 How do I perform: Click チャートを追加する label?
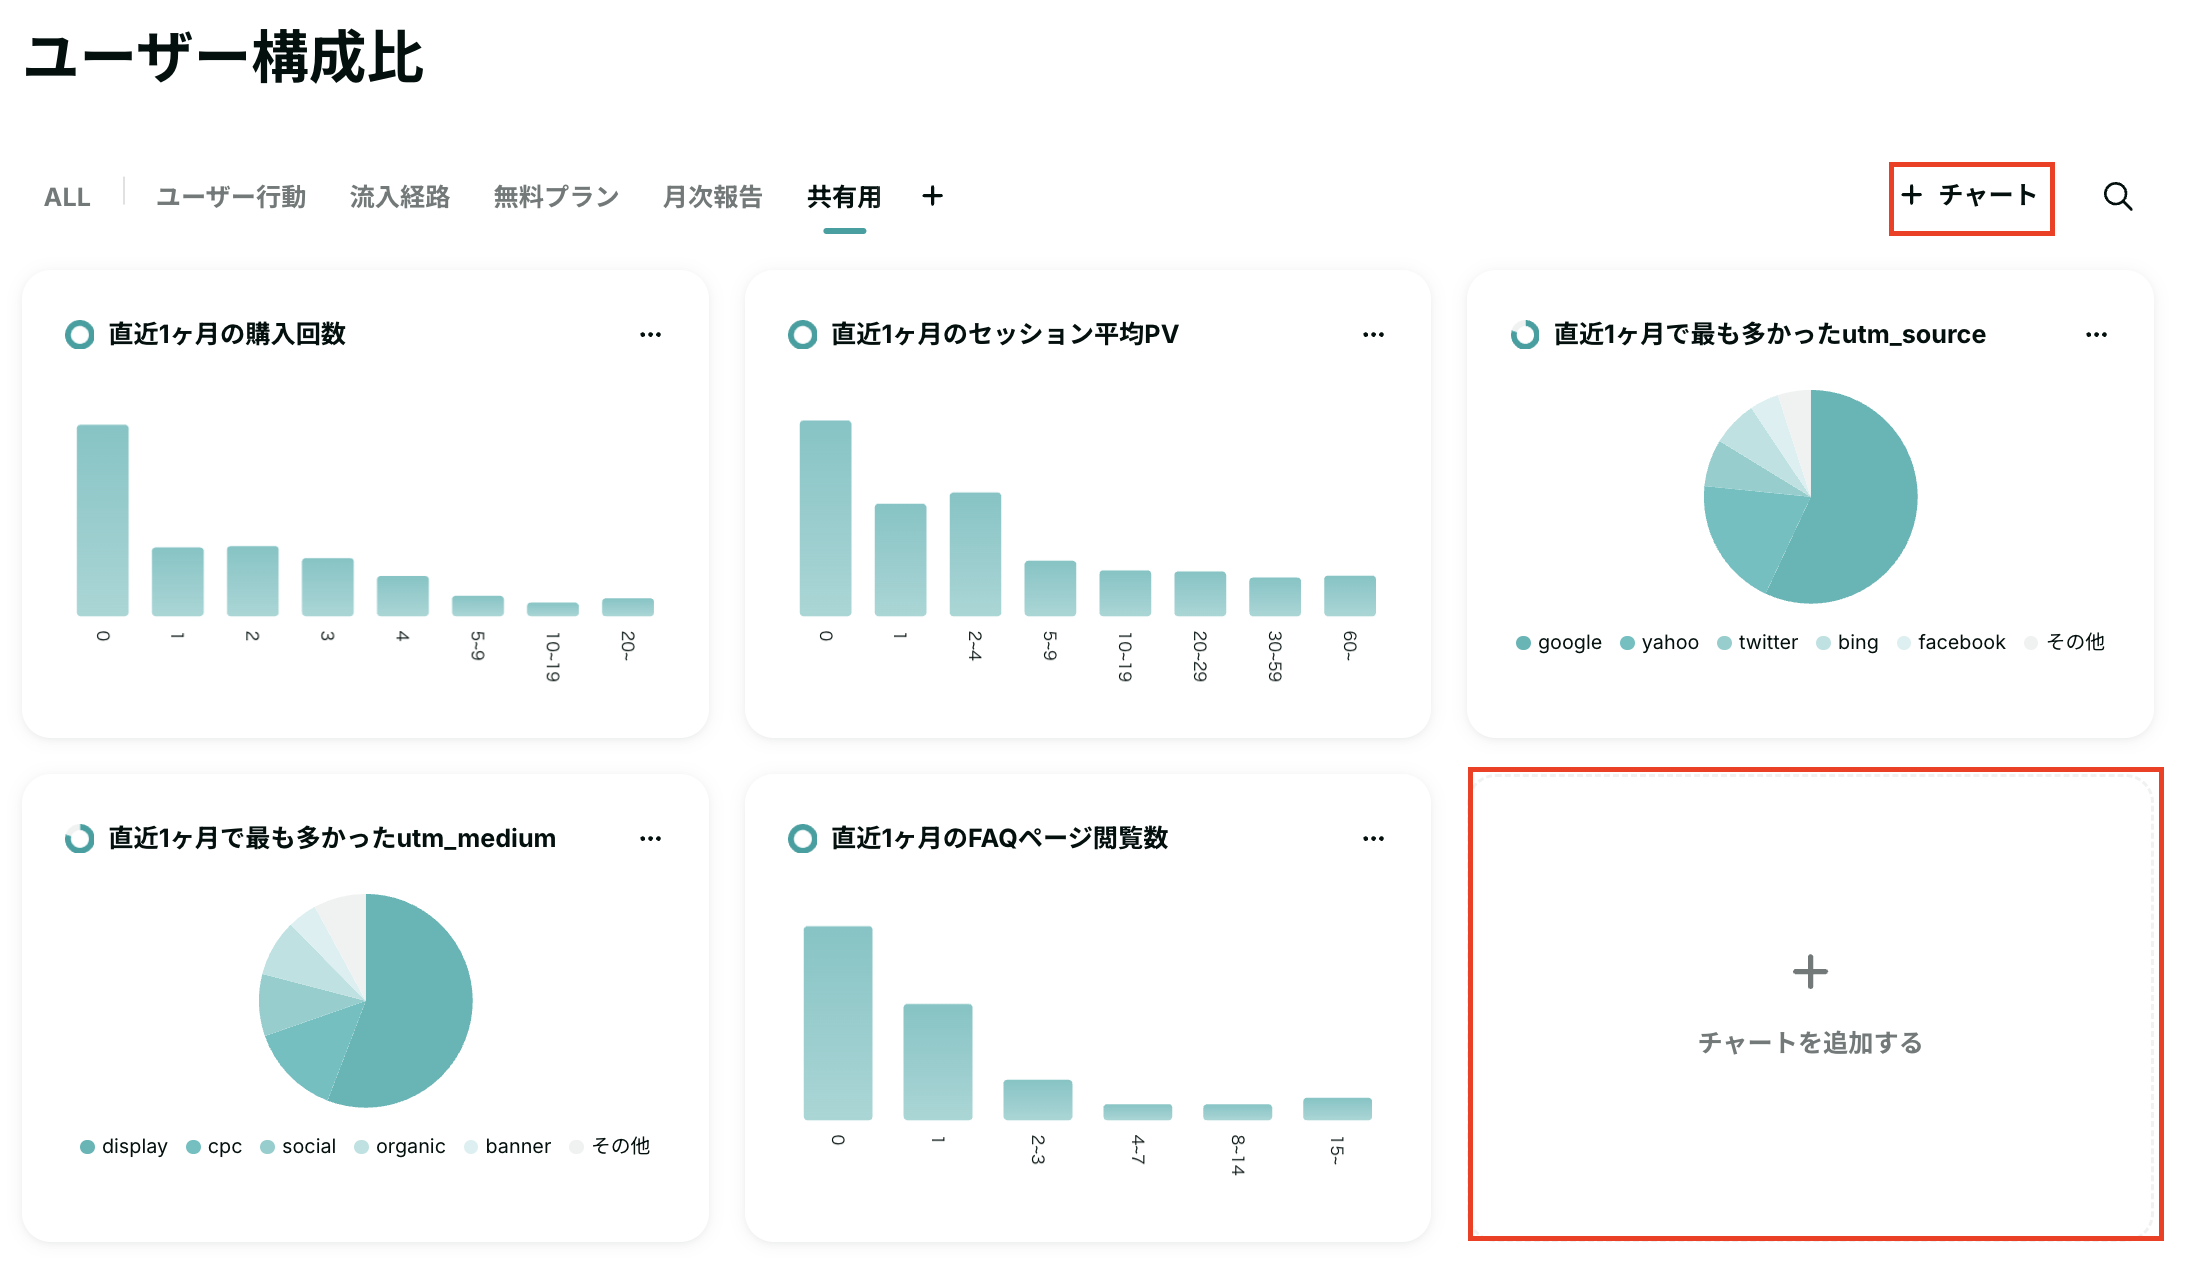[x=1810, y=1043]
